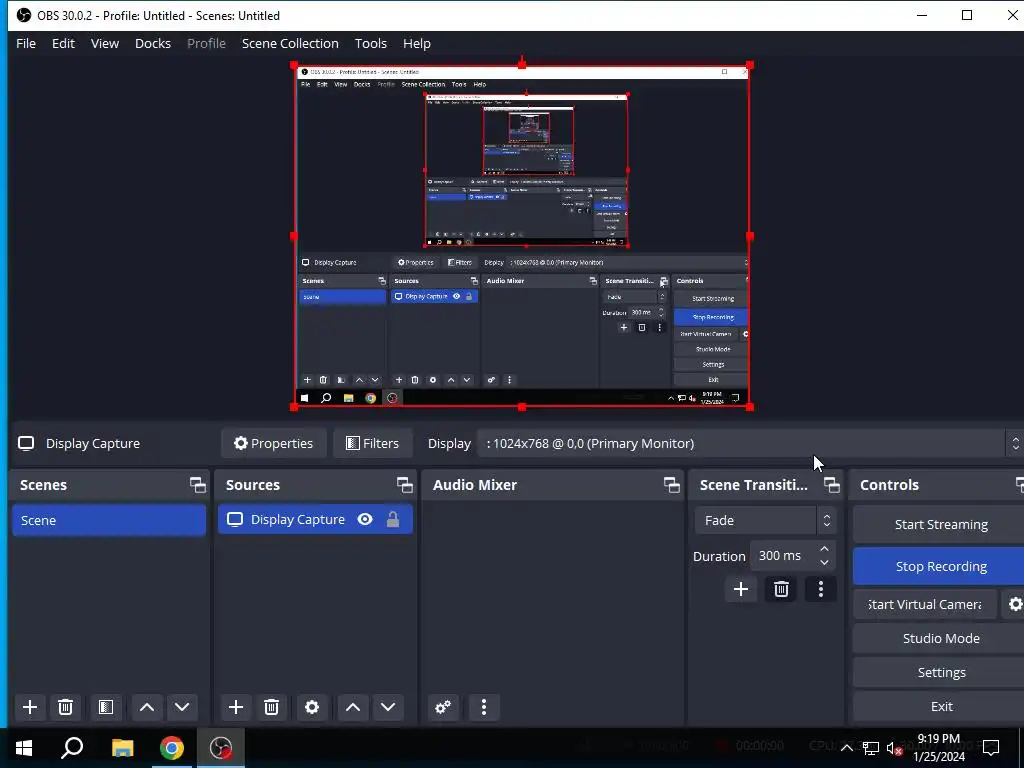1024x768 pixels.
Task: Increase transition duration with up arrow
Action: coord(824,549)
